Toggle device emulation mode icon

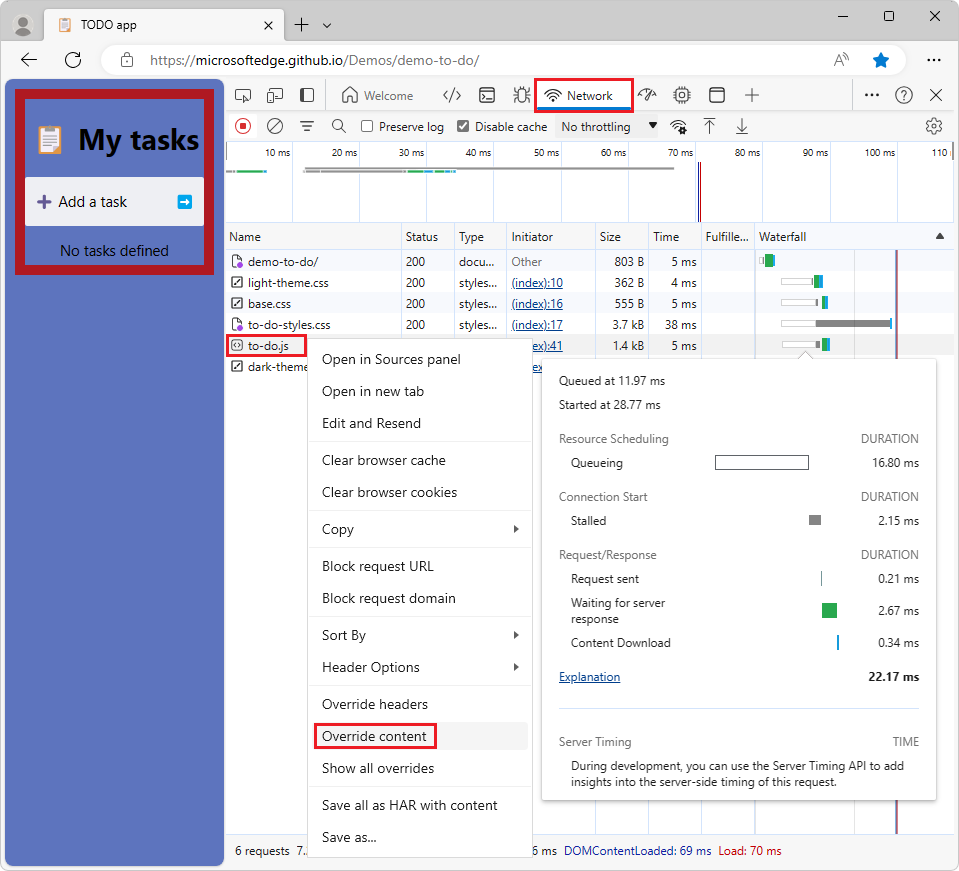pyautogui.click(x=275, y=93)
